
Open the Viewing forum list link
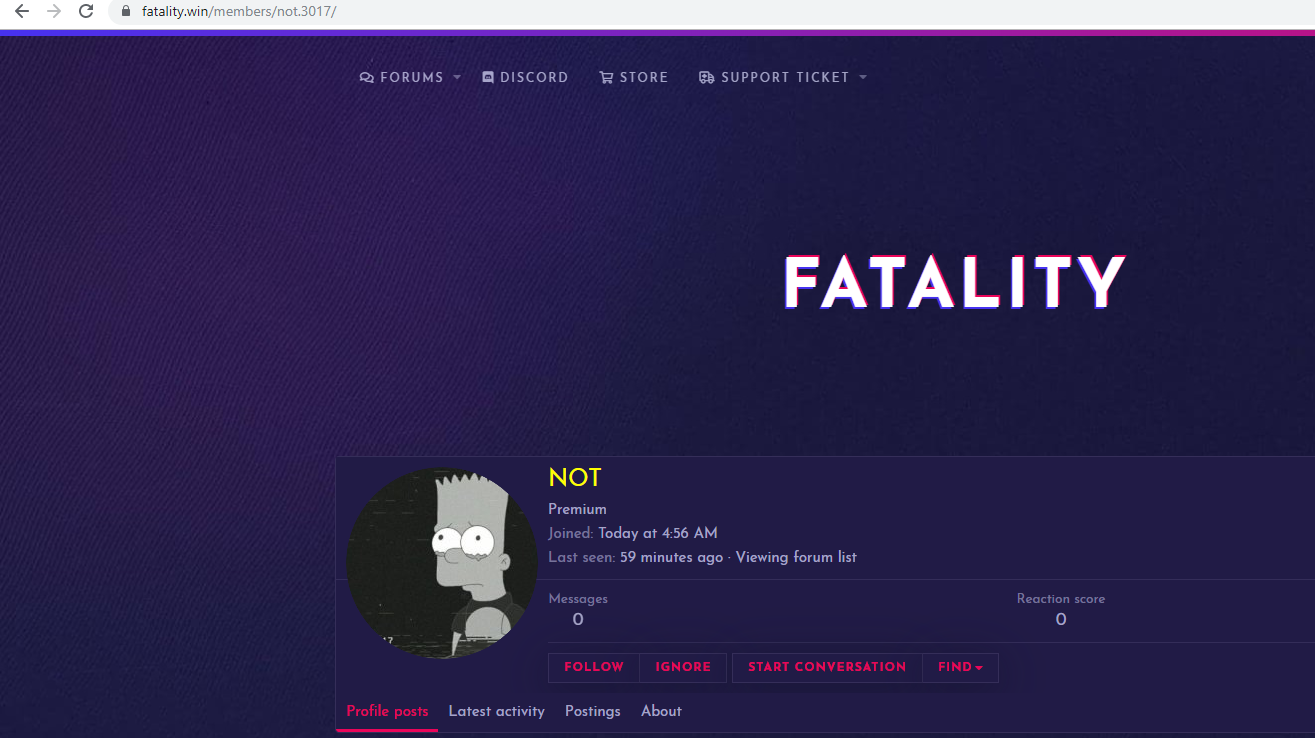[x=796, y=557]
